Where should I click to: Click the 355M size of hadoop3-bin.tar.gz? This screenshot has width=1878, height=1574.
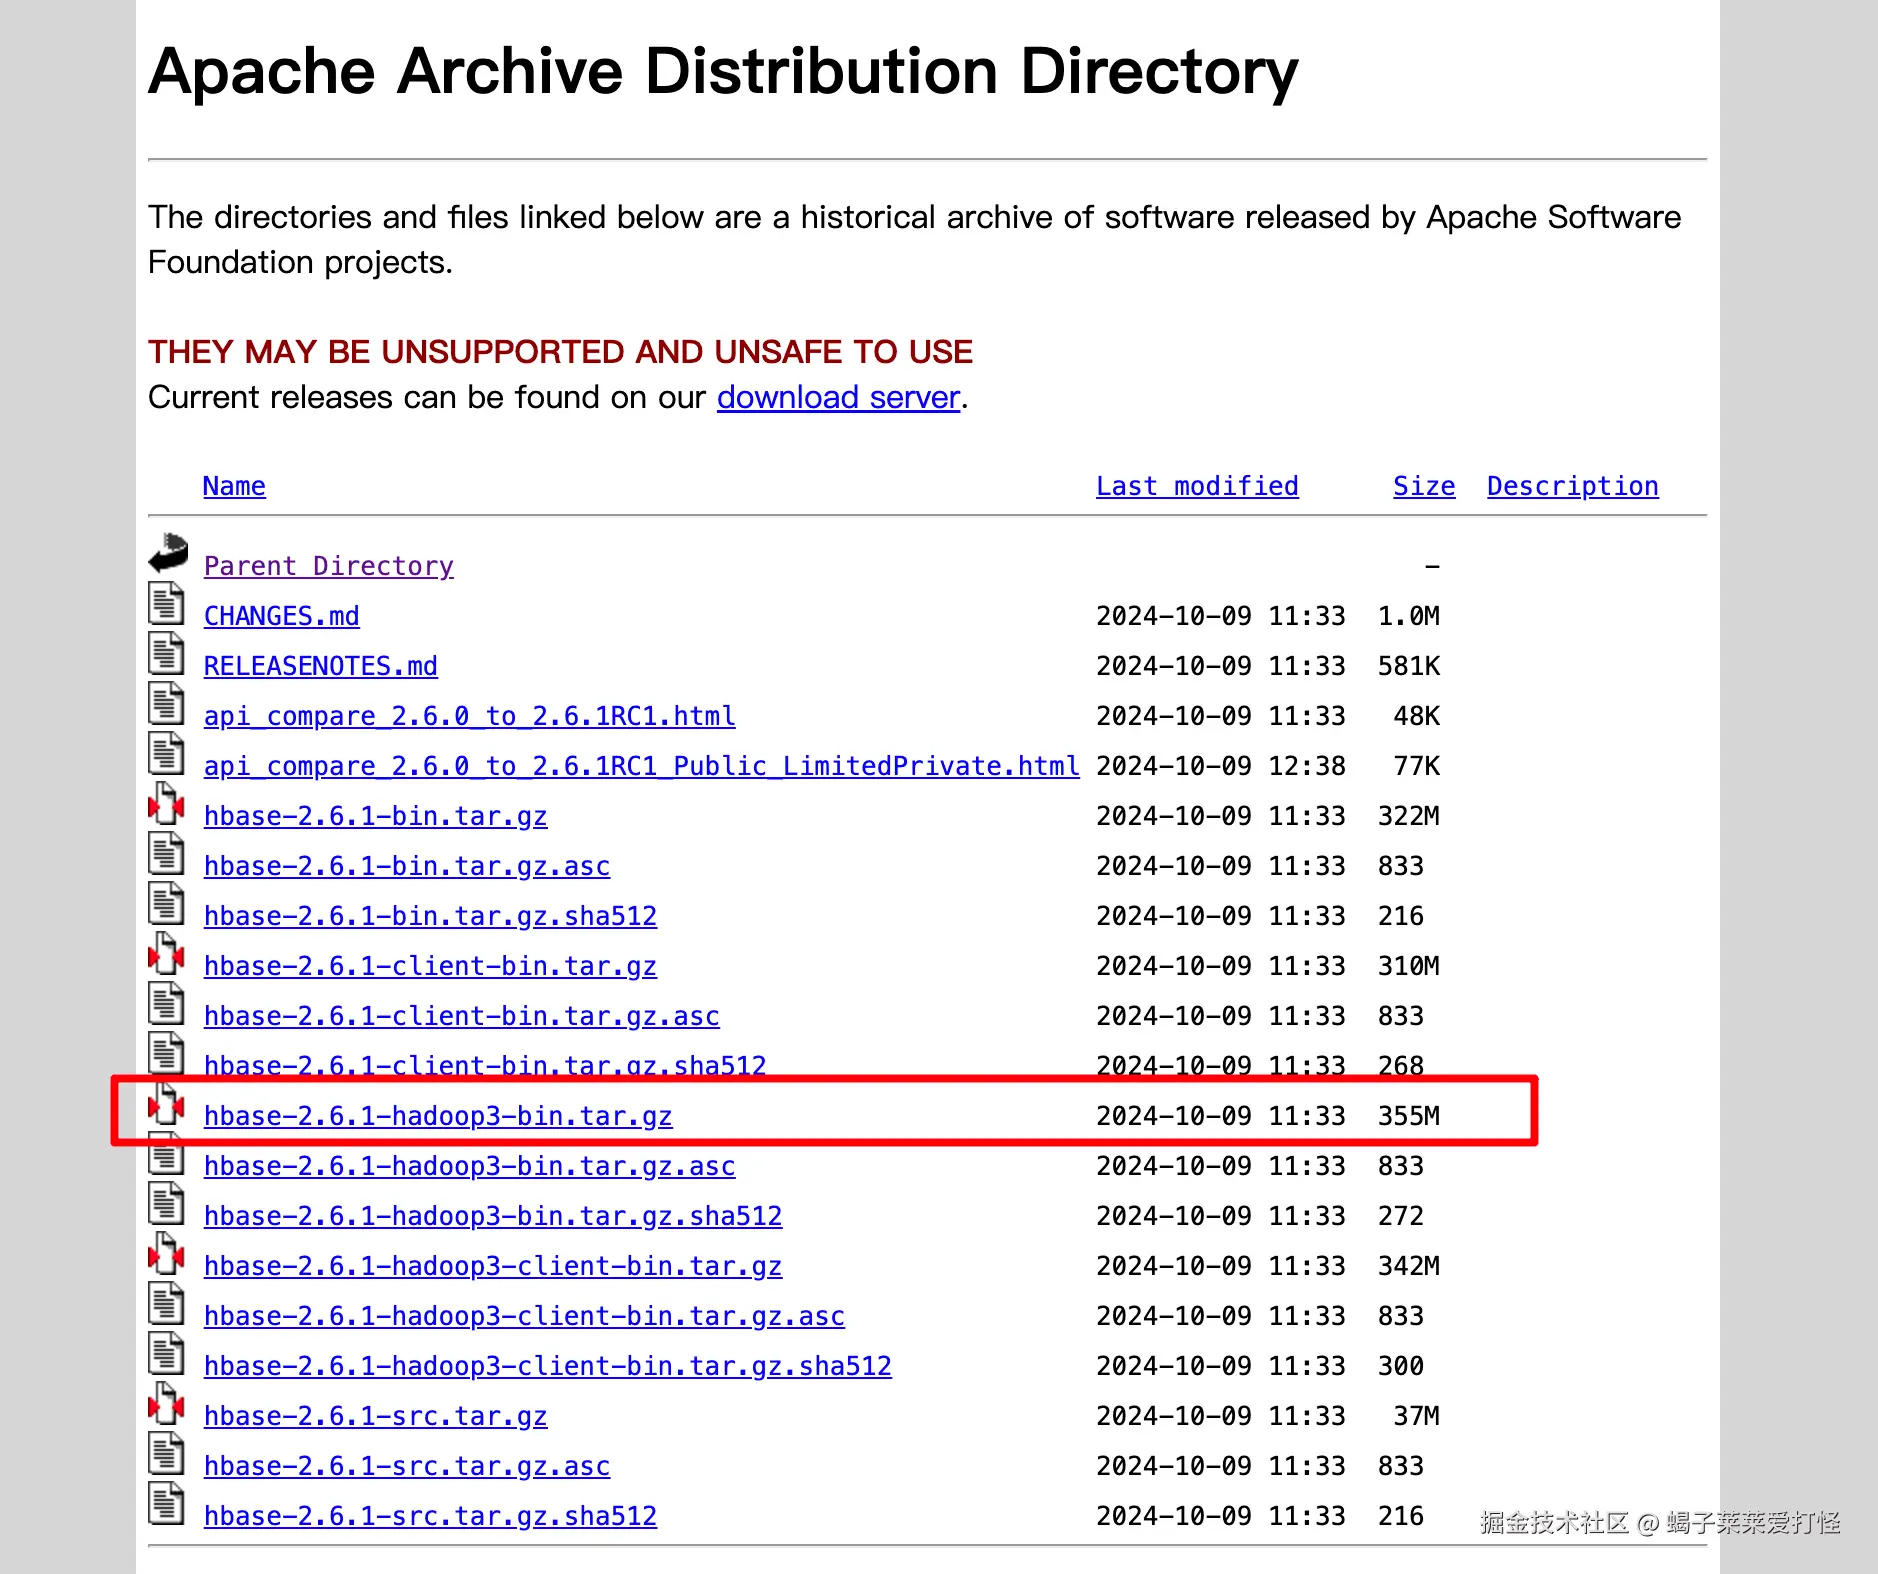(x=1408, y=1116)
